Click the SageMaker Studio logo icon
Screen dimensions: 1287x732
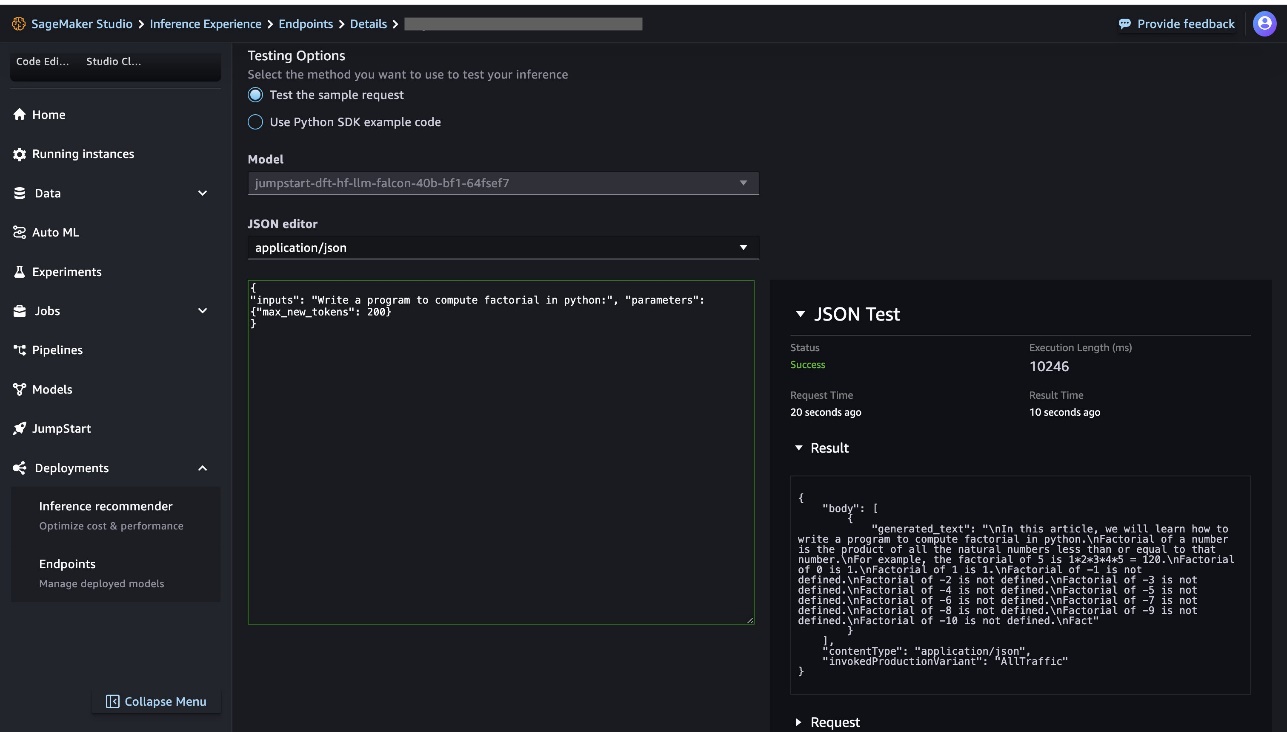(19, 24)
